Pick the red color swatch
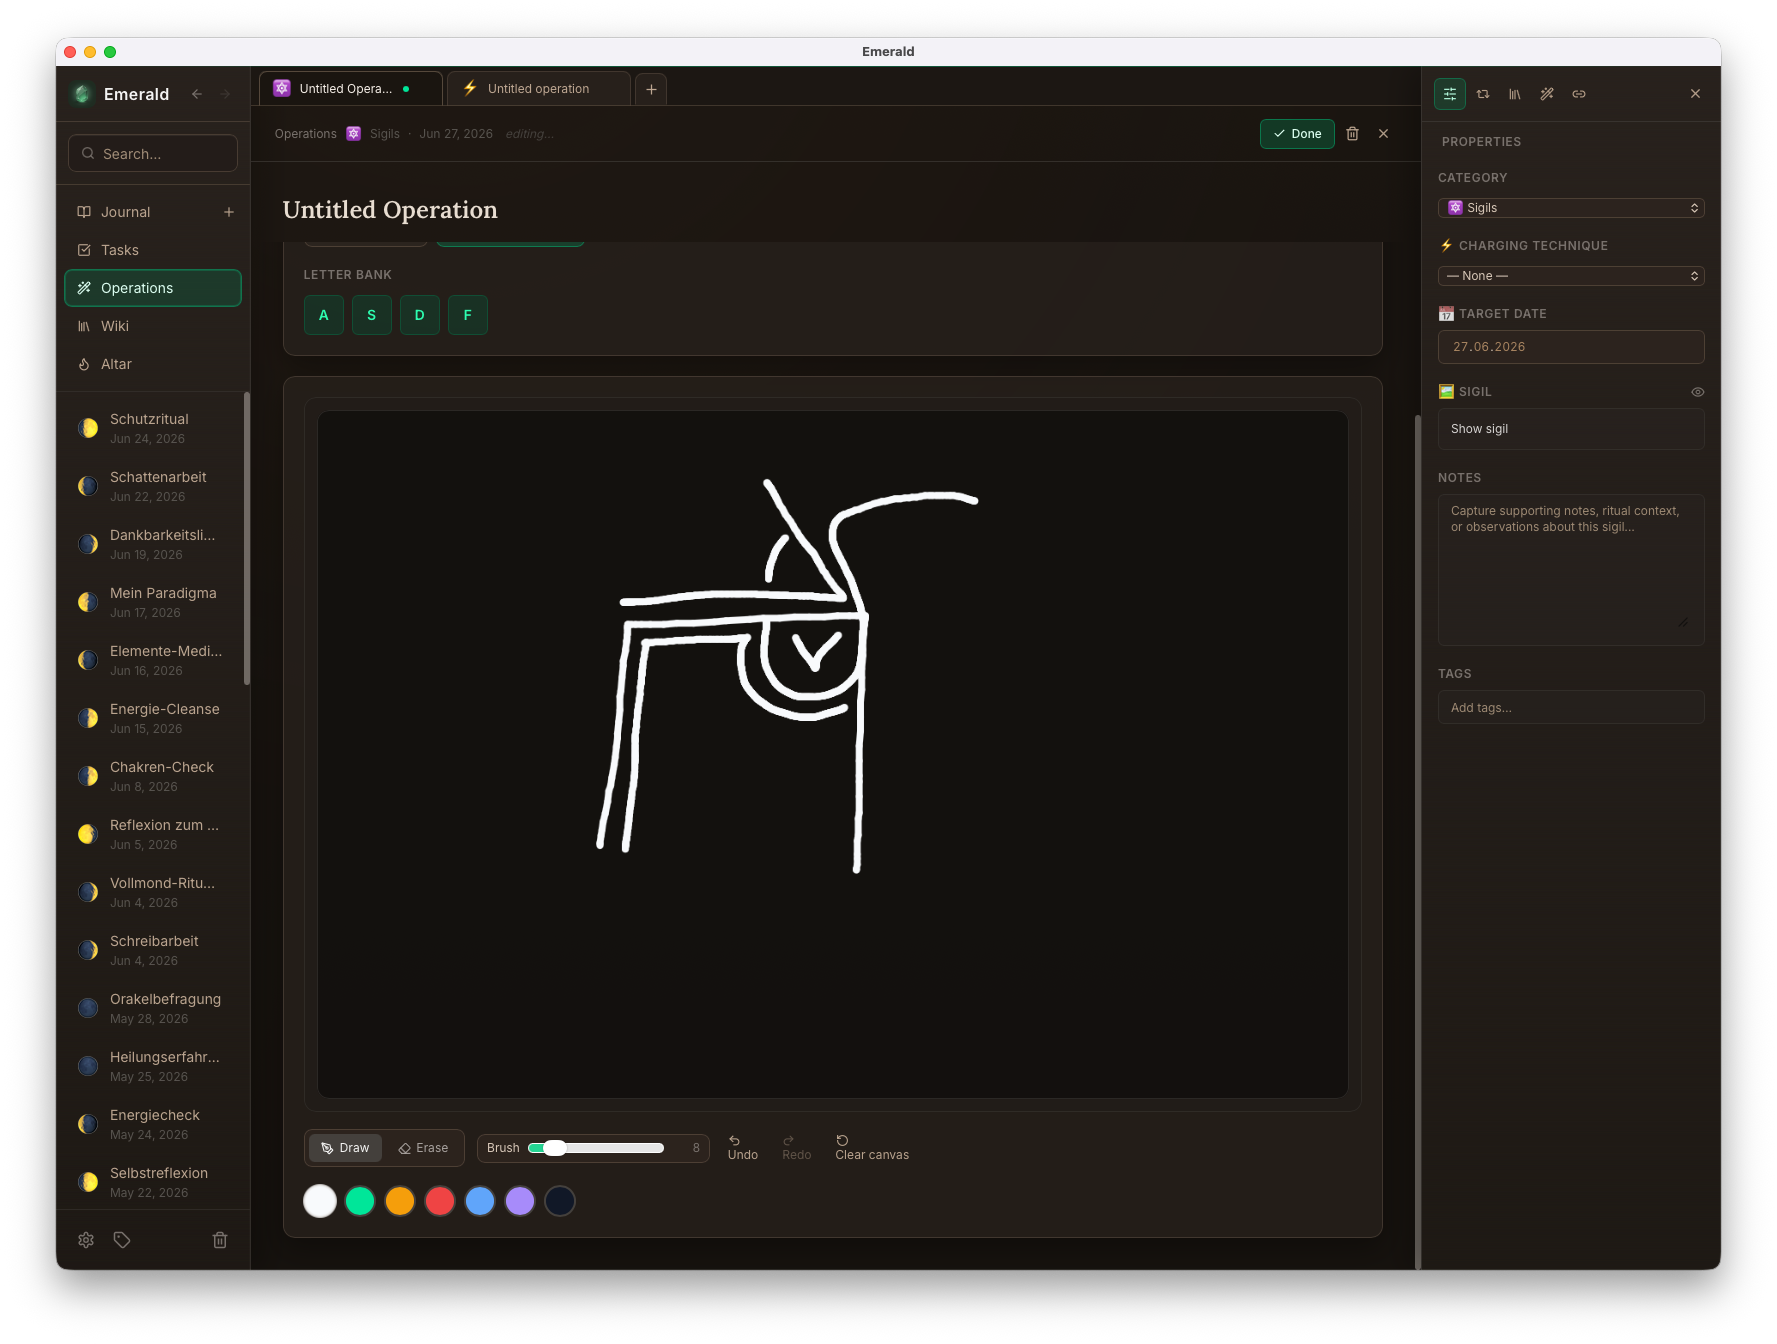 440,1201
